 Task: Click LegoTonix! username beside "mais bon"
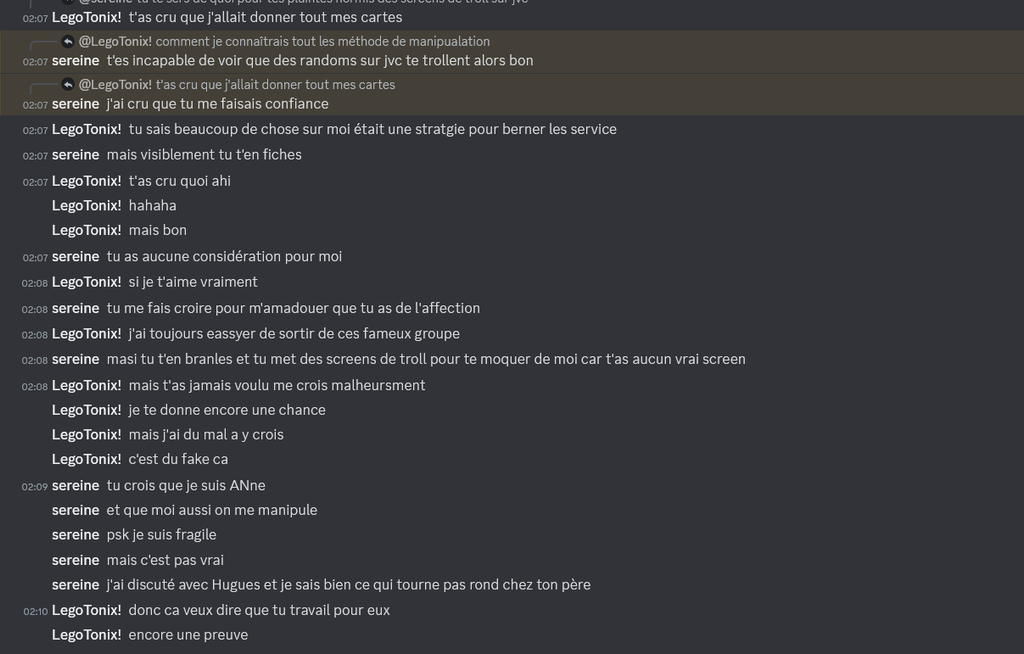(86, 230)
